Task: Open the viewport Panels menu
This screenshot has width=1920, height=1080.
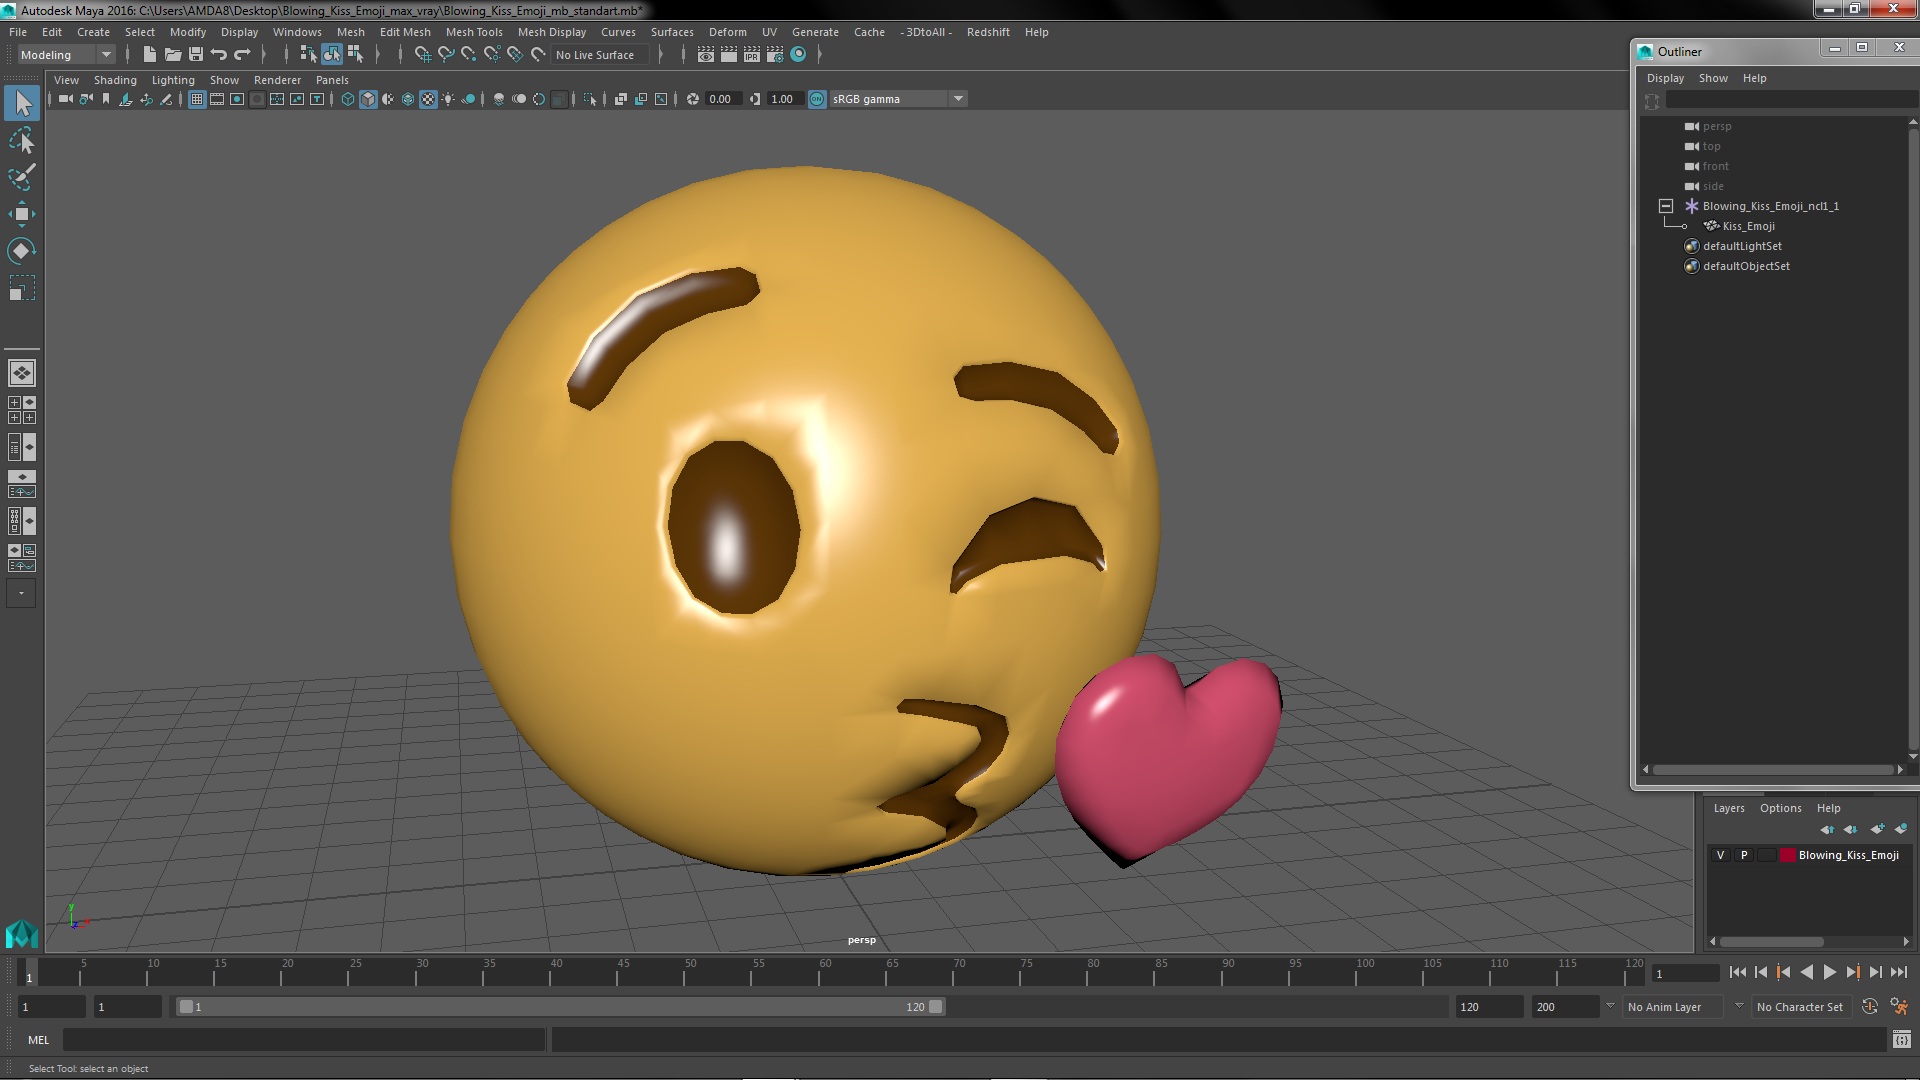Action: [x=332, y=80]
